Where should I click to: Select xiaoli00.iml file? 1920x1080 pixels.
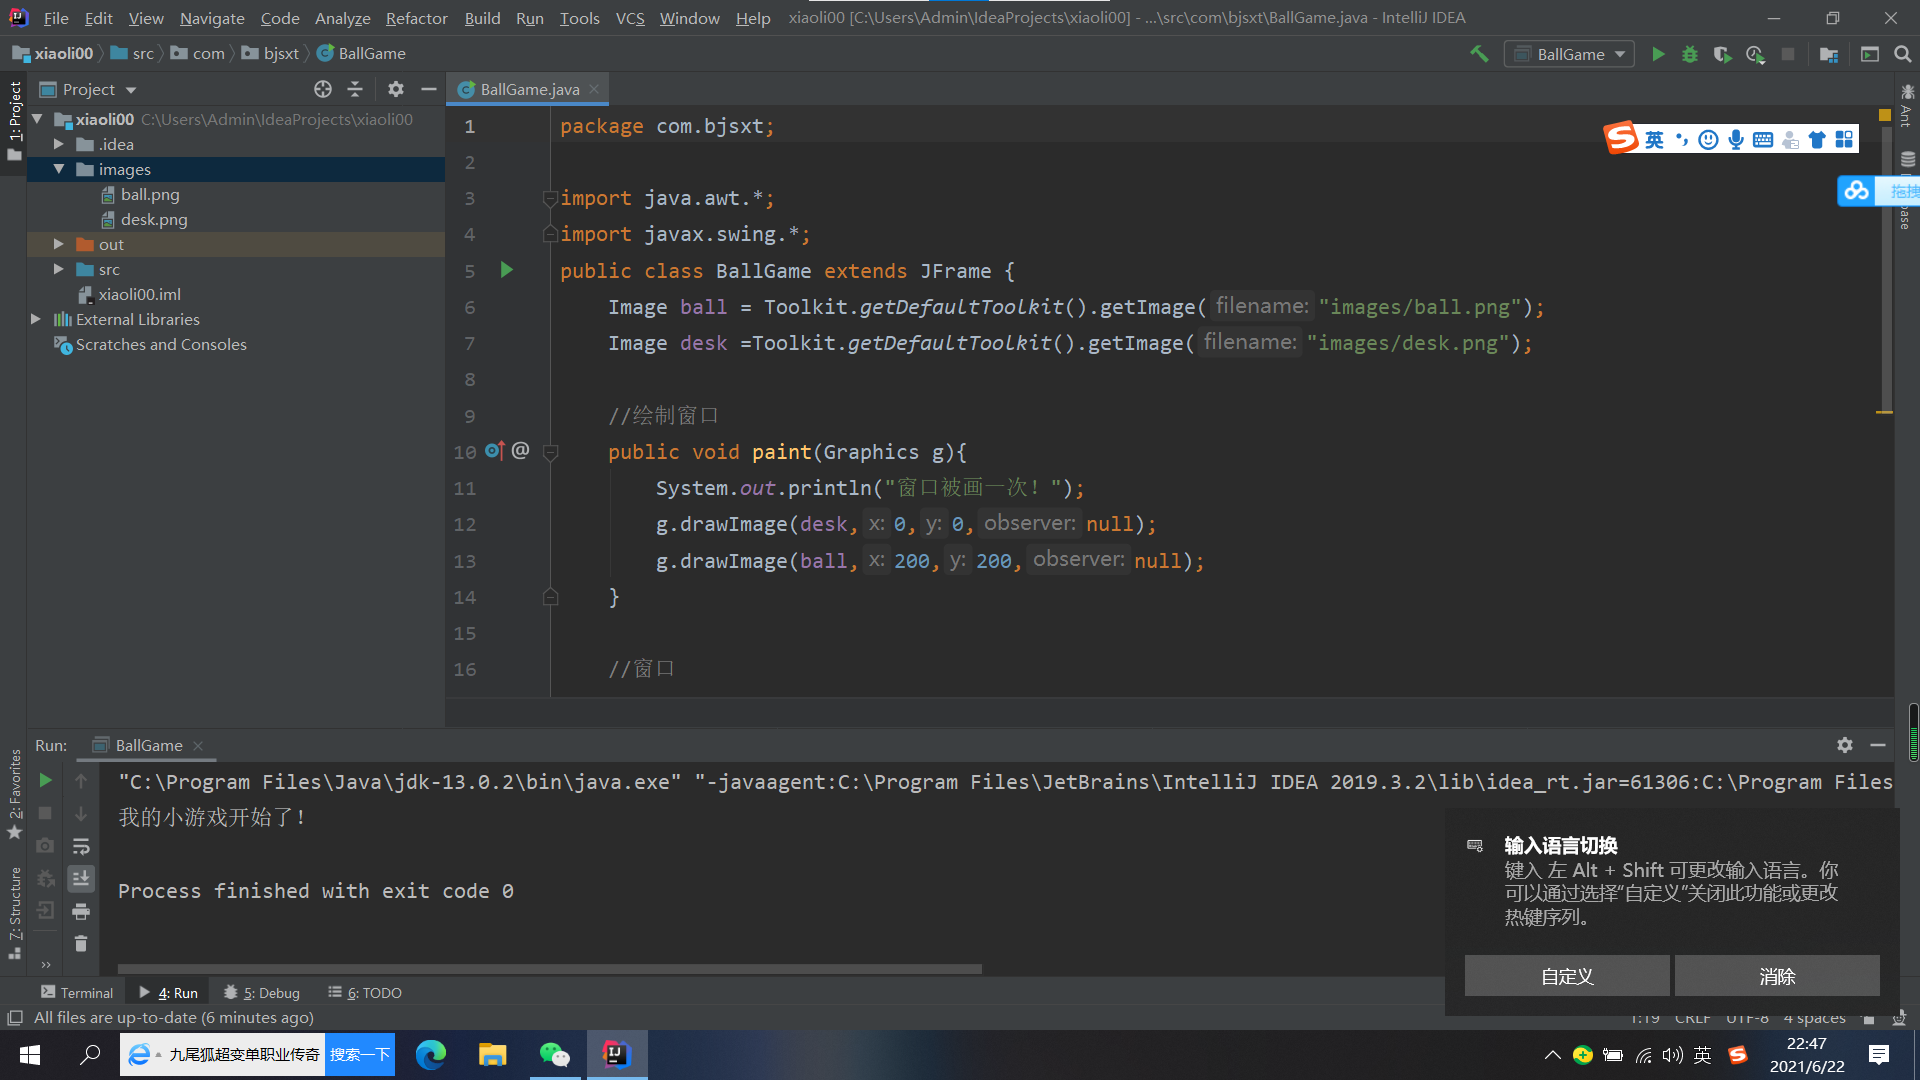click(139, 294)
